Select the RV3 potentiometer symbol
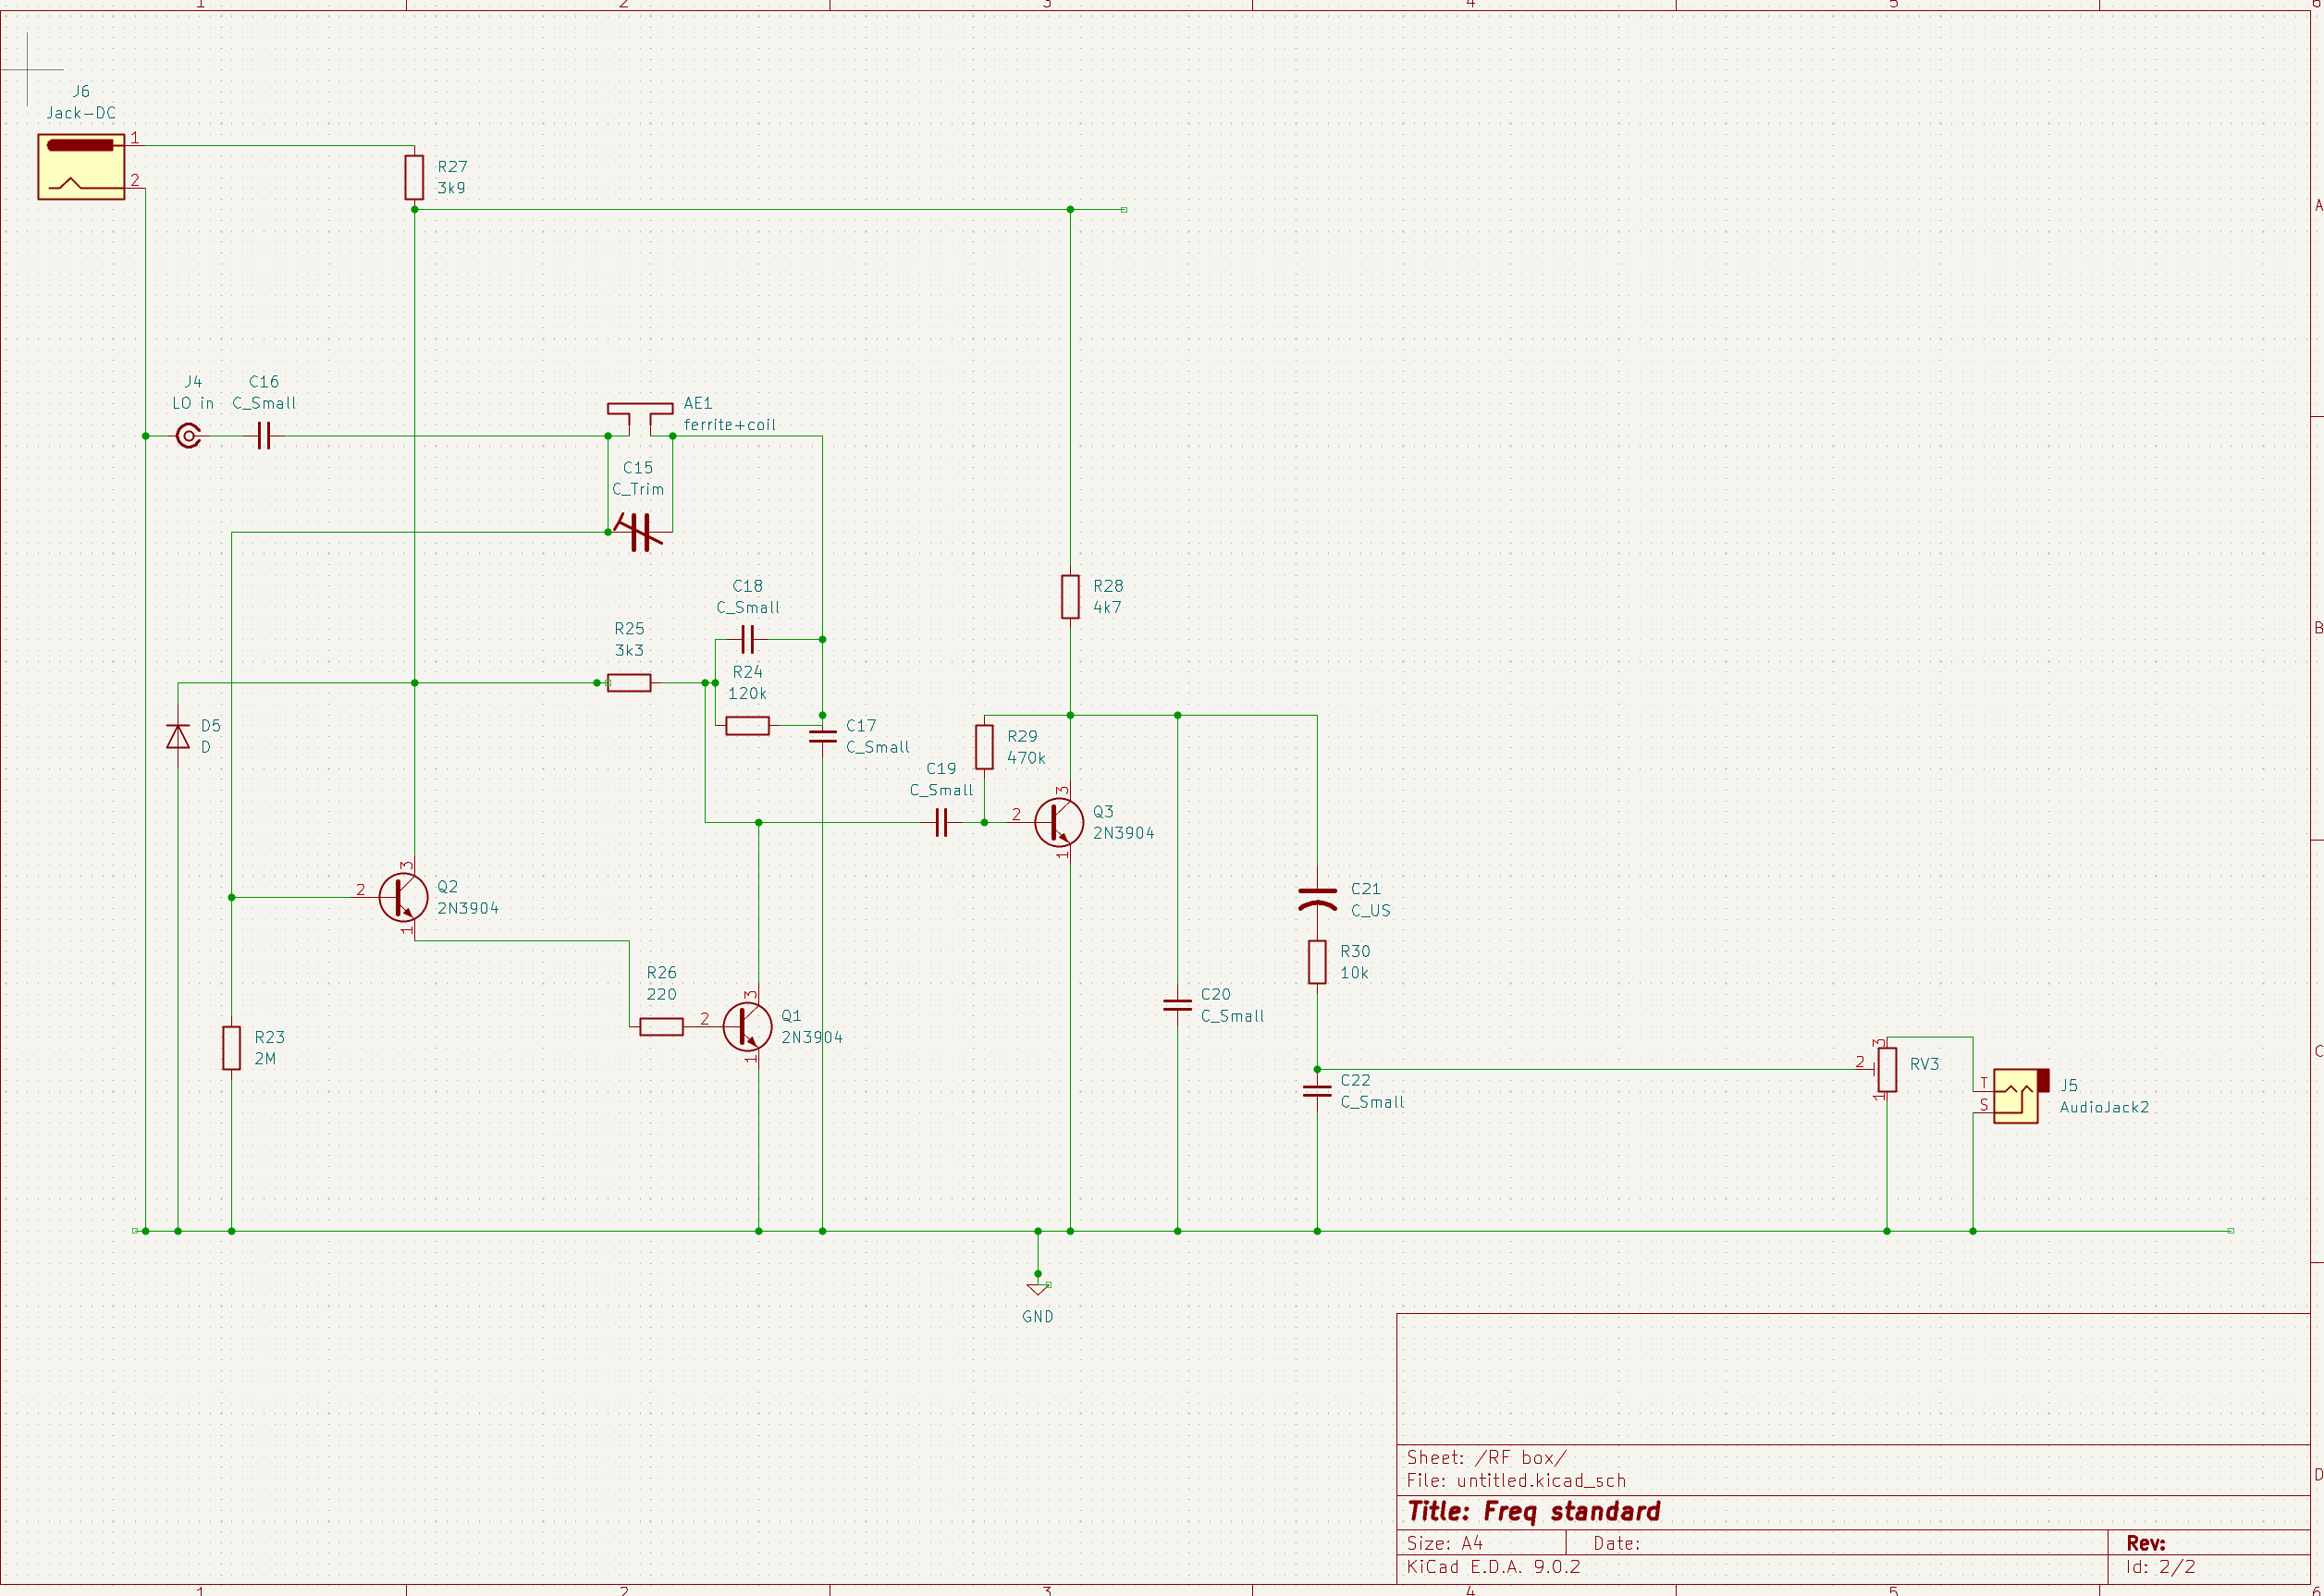Screen dimensions: 2324x1596 [1887, 1069]
